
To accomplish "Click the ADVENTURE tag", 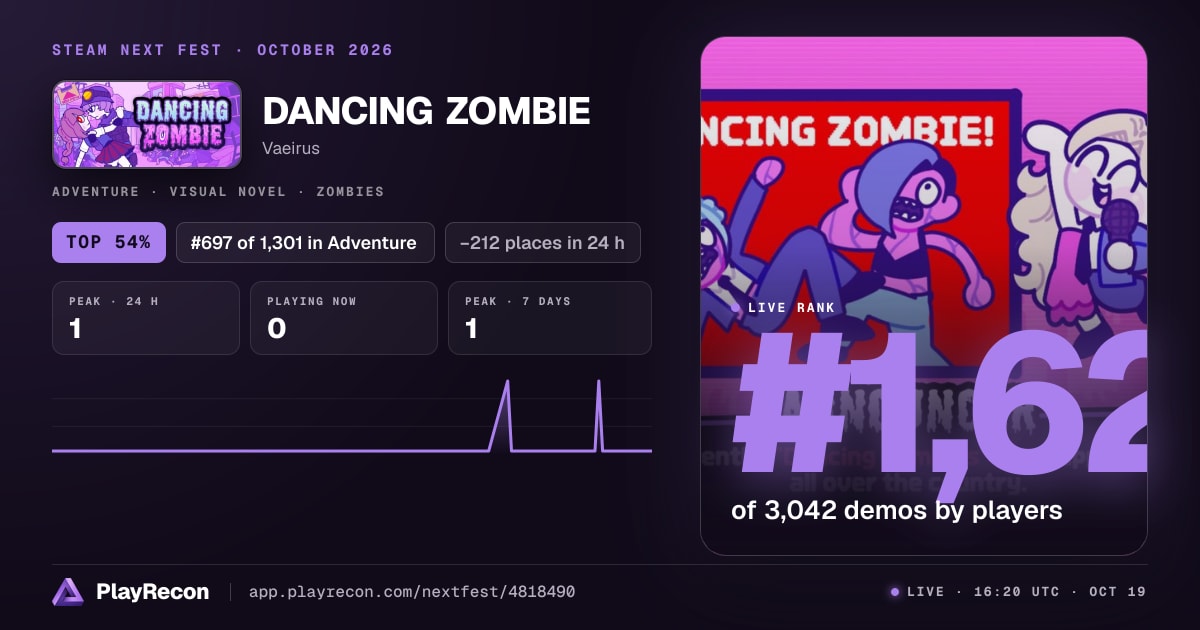I will pyautogui.click(x=96, y=191).
